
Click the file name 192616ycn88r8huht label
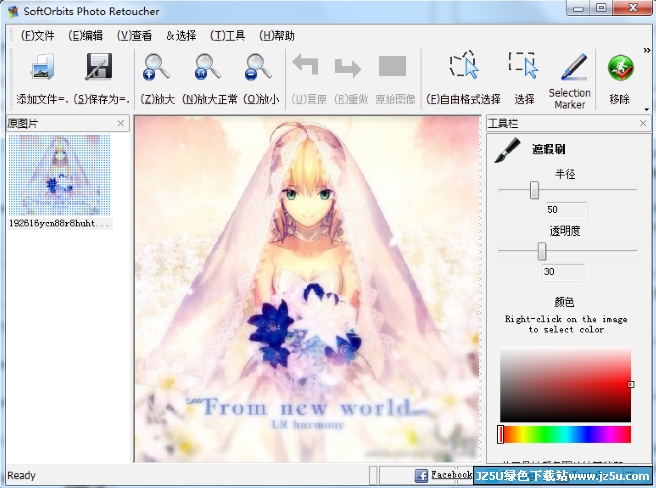coord(59,223)
